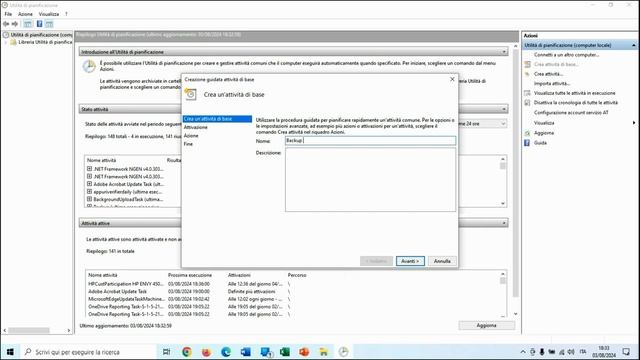Click the Aggiorna refresh icon in Azioni
The image size is (640, 360).
[527, 133]
